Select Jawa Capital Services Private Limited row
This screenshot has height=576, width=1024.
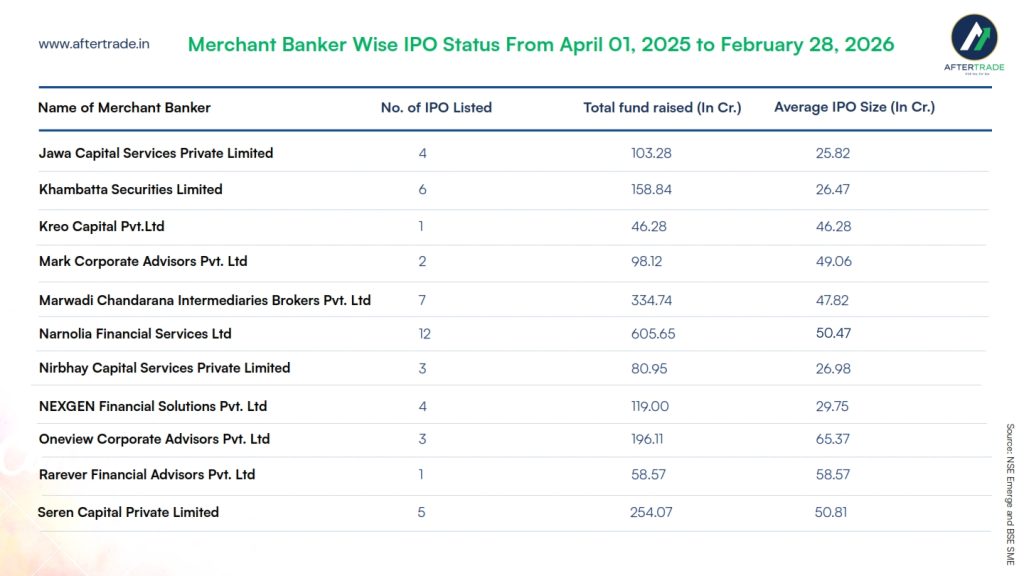click(156, 153)
